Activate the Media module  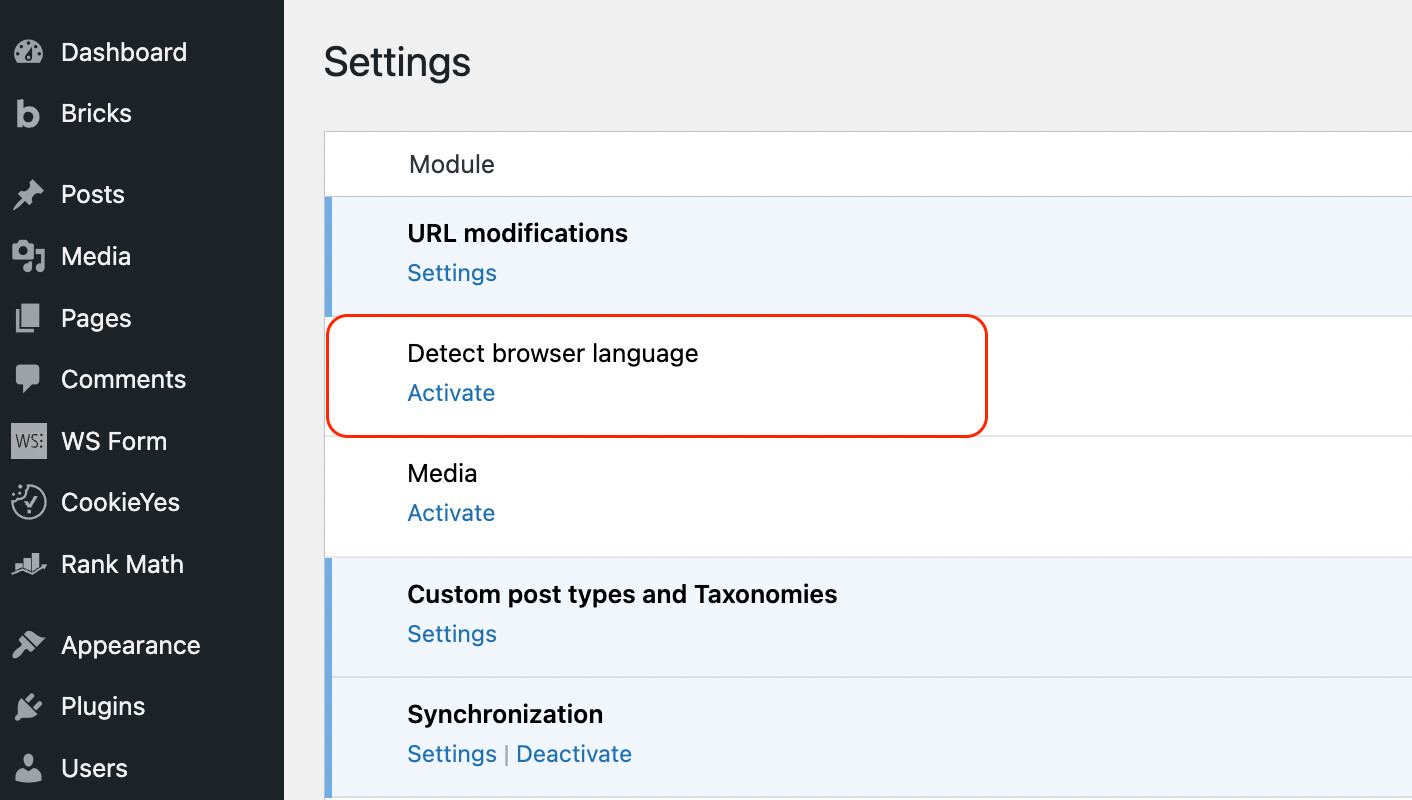click(x=451, y=513)
